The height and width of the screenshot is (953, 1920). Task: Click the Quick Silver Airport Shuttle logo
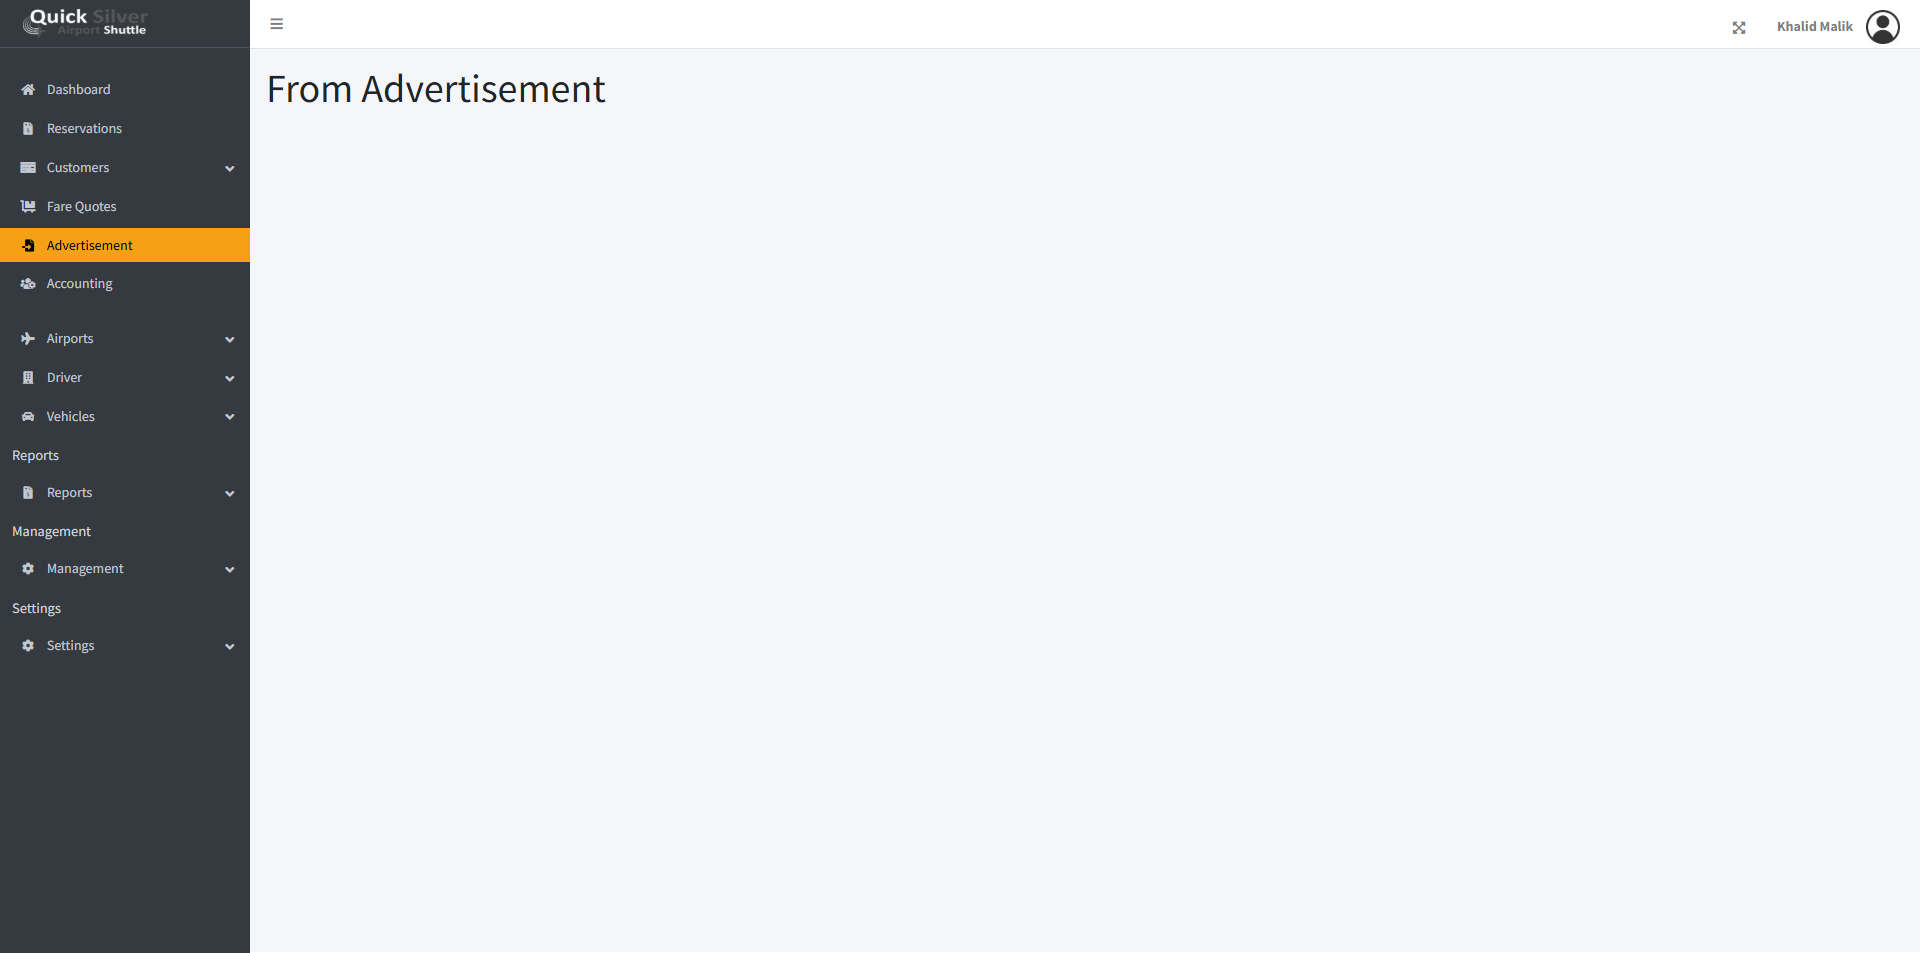pyautogui.click(x=87, y=22)
